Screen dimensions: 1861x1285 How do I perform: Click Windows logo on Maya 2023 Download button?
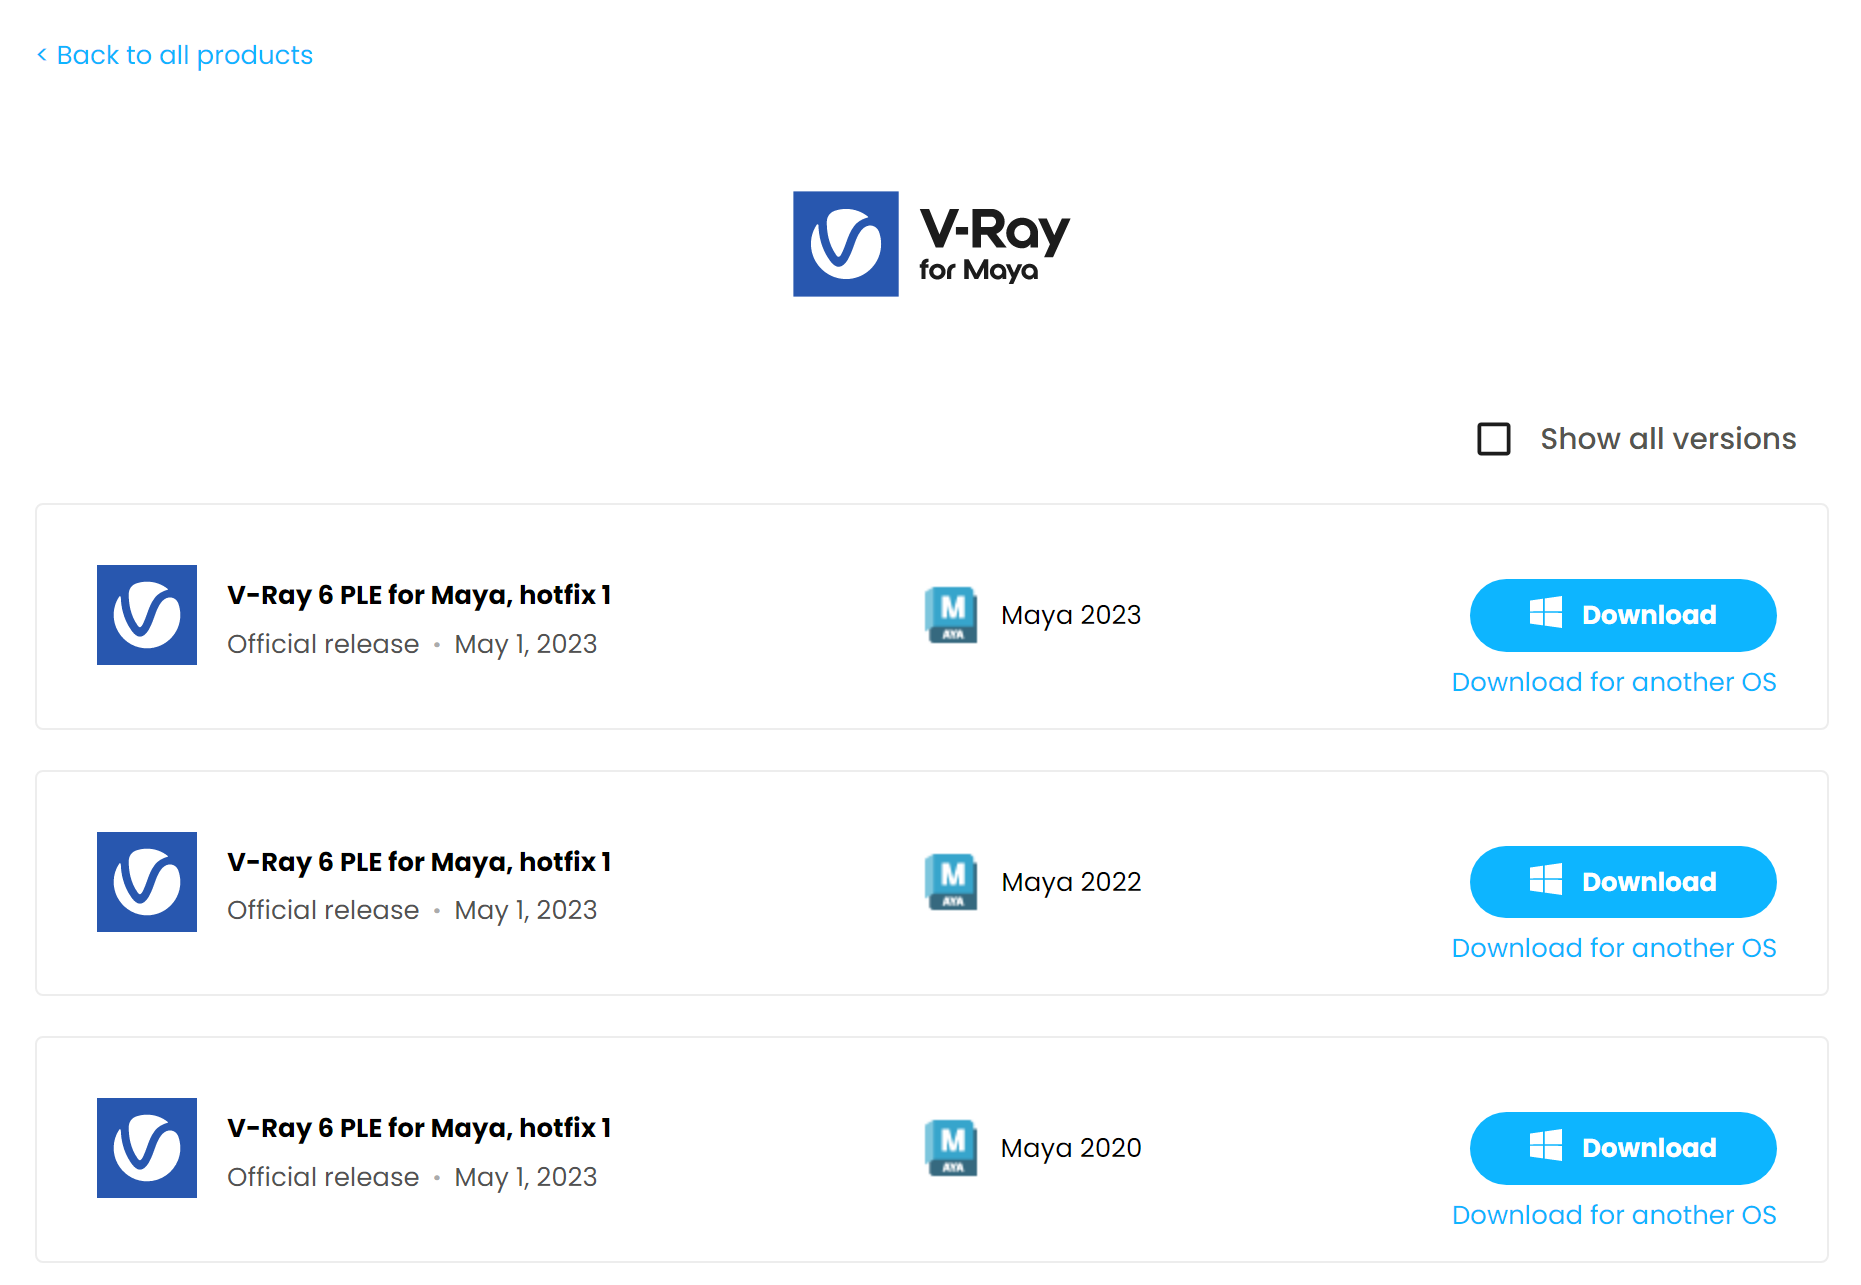pyautogui.click(x=1545, y=613)
